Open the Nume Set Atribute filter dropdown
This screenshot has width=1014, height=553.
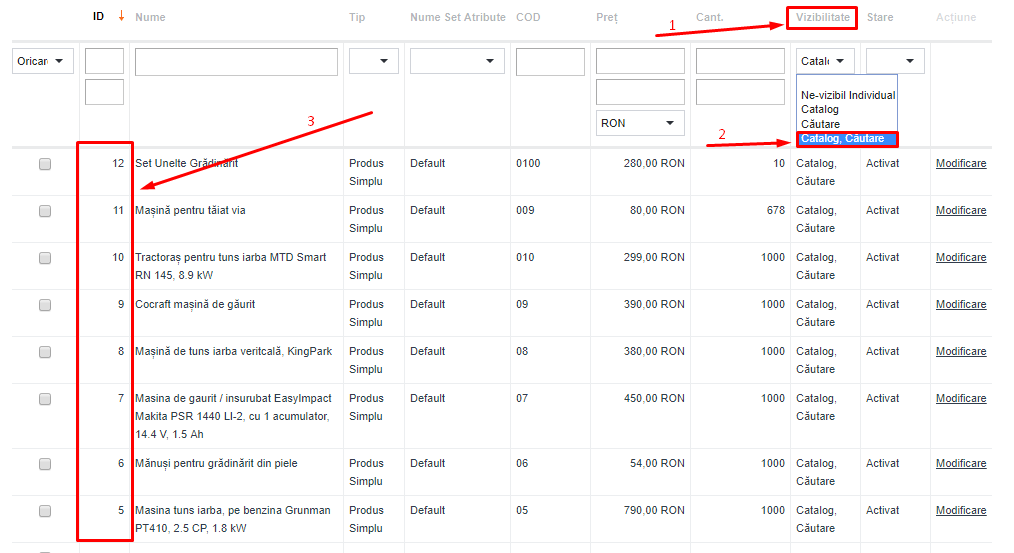point(457,61)
